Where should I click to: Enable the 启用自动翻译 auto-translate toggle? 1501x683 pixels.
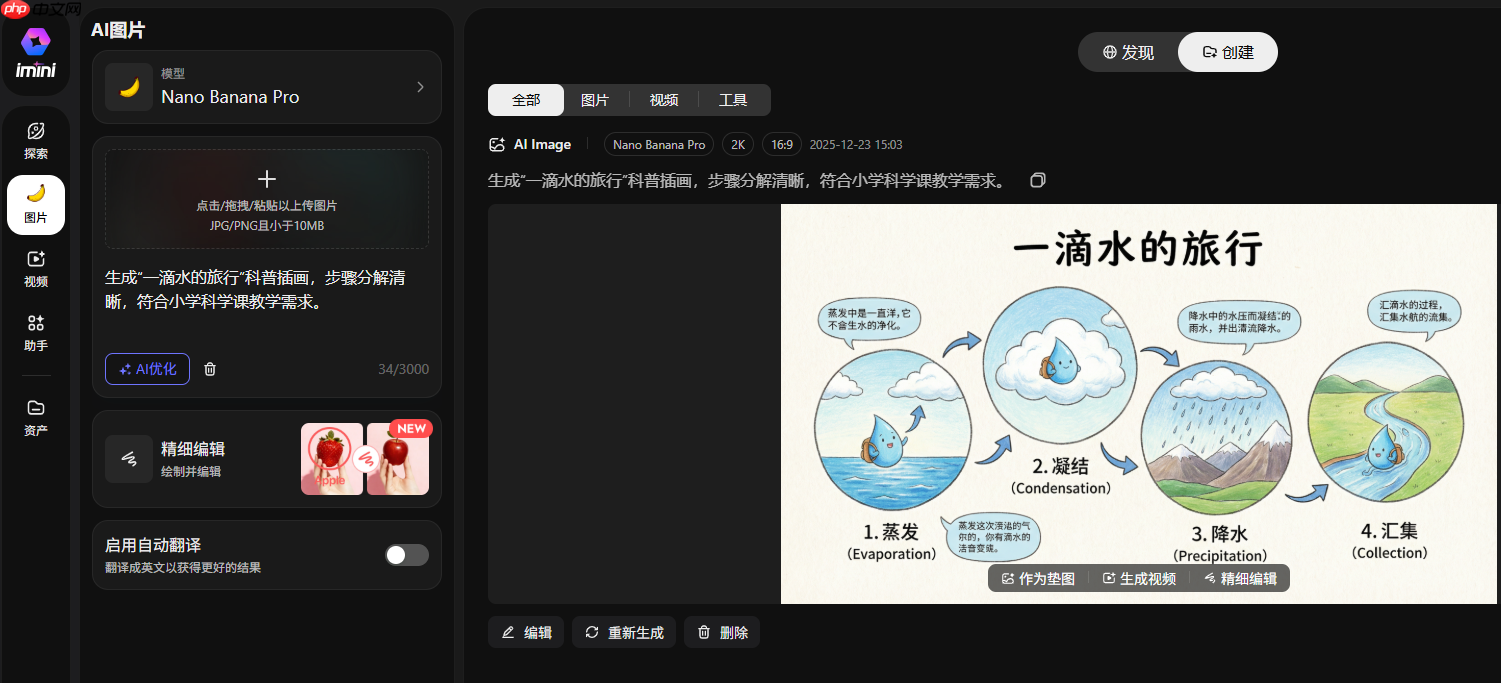pyautogui.click(x=406, y=554)
